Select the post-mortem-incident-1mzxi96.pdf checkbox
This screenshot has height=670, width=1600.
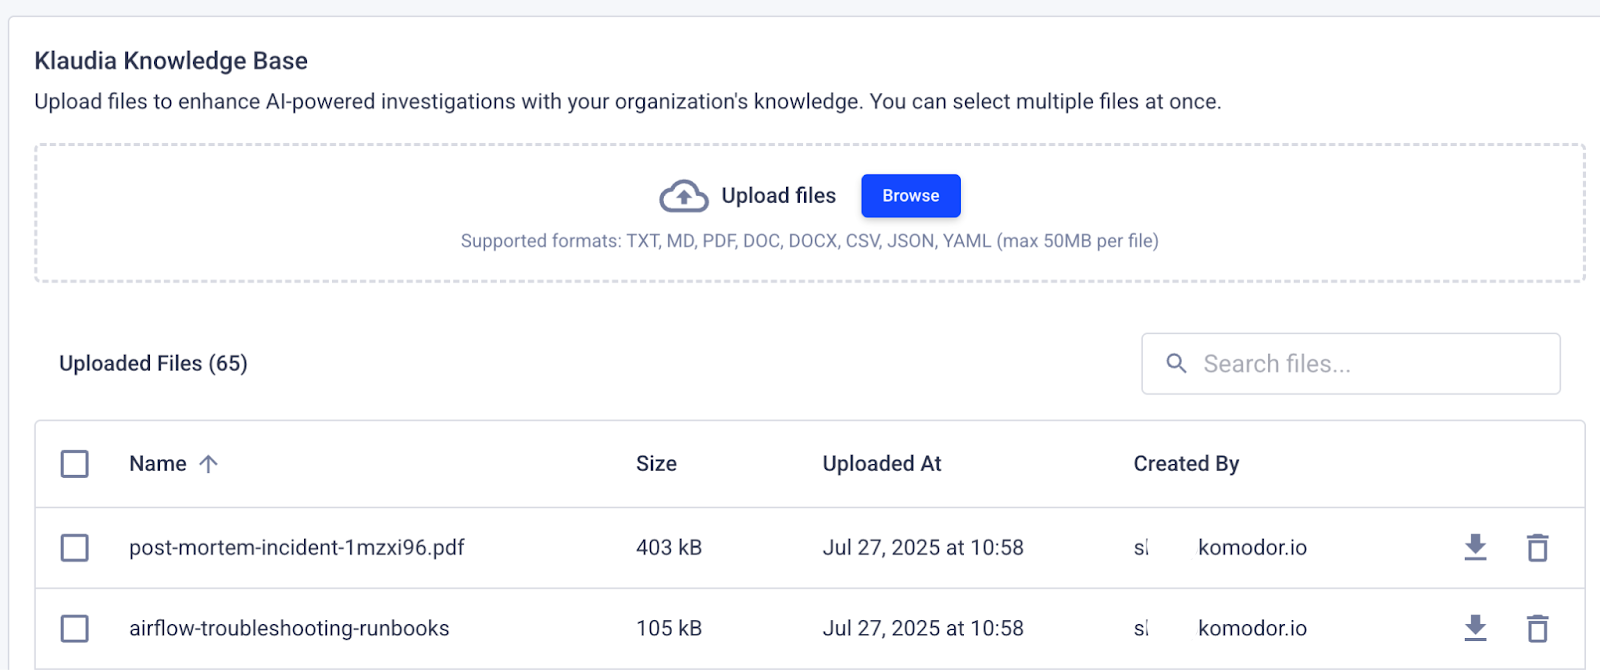[x=75, y=548]
